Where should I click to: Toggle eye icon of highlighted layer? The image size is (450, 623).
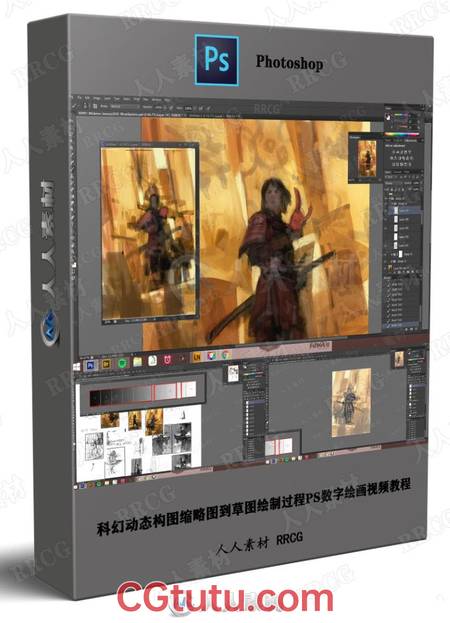click(x=387, y=210)
